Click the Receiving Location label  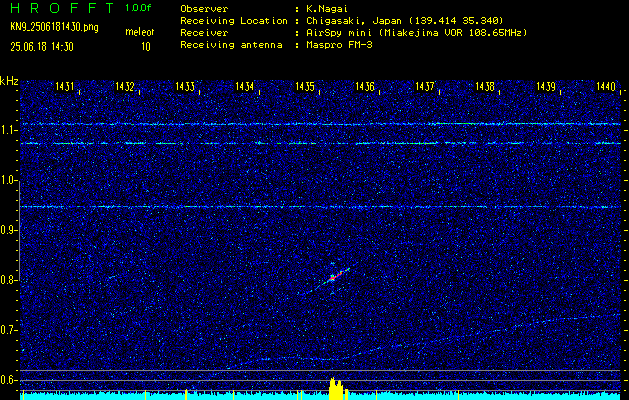234,20
